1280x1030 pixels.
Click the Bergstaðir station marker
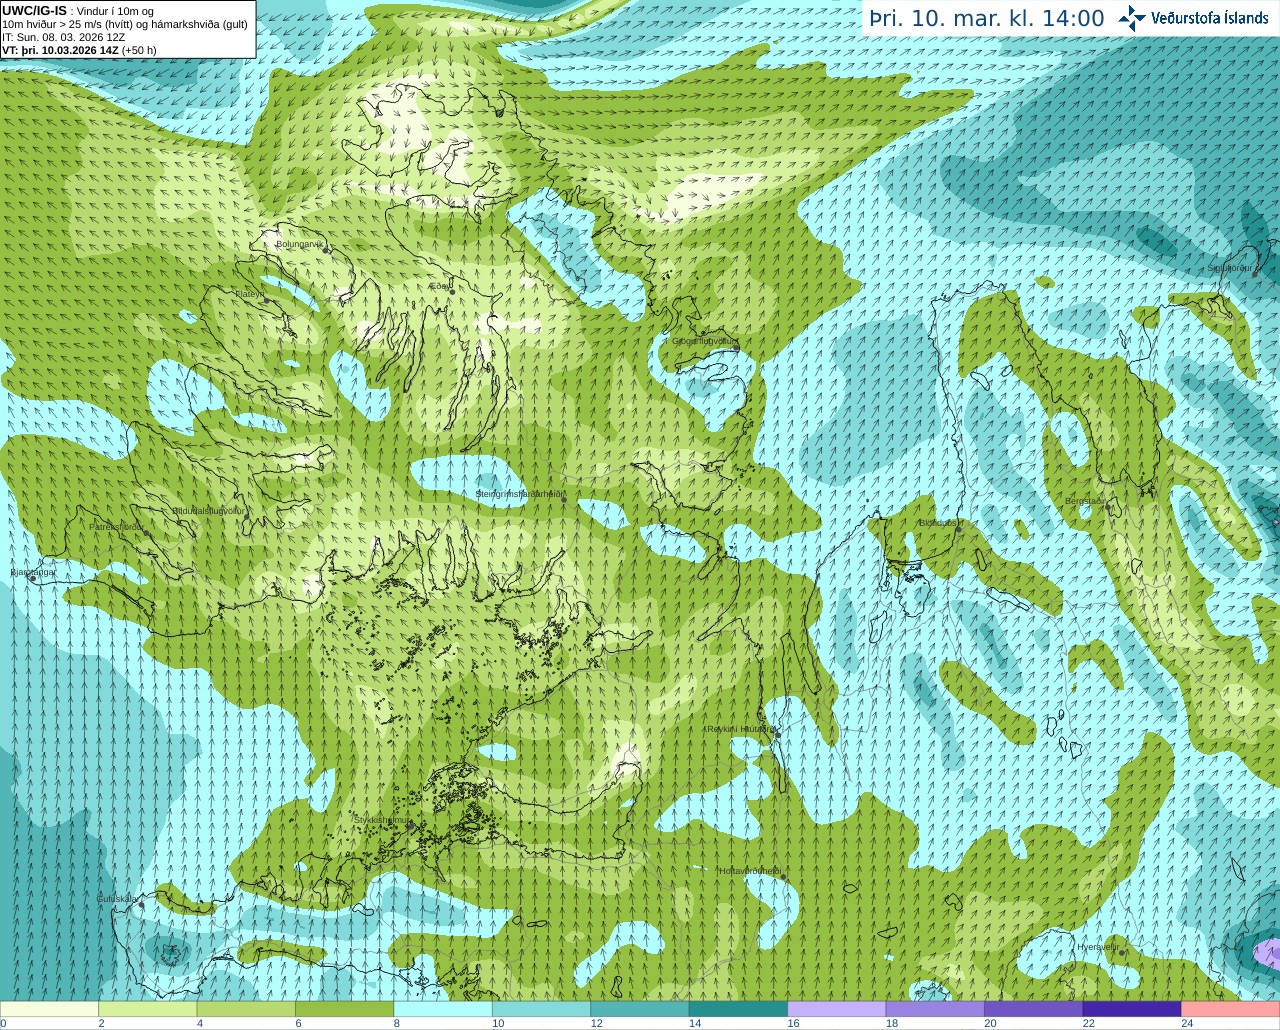point(1108,507)
